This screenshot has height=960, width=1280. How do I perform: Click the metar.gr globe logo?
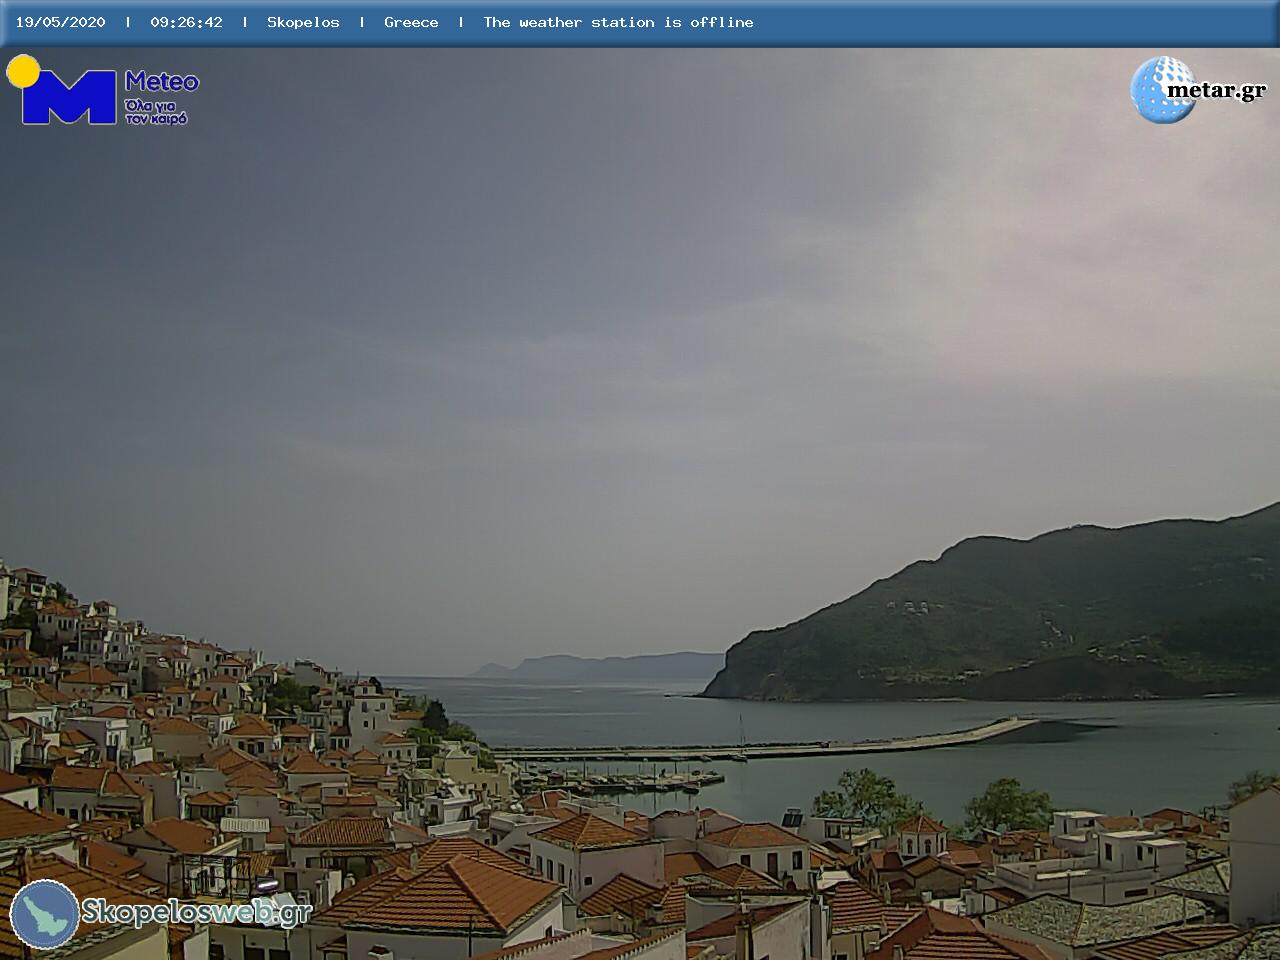(1163, 90)
